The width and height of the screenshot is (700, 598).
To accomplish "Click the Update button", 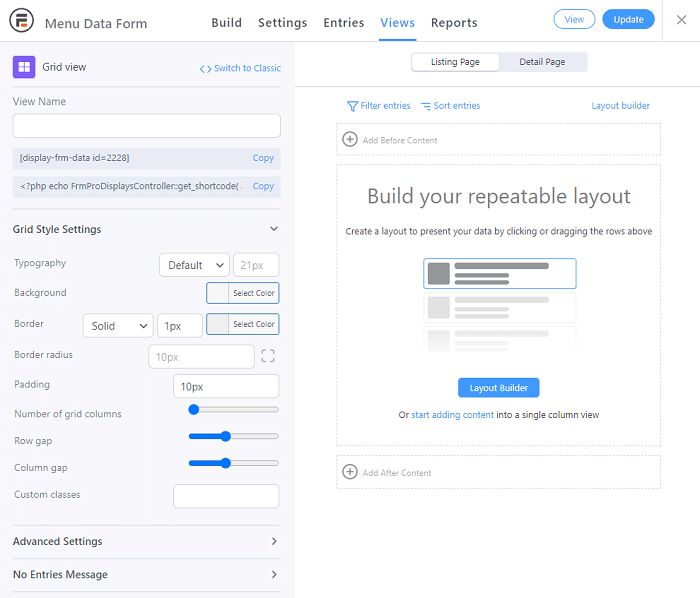I will [628, 19].
